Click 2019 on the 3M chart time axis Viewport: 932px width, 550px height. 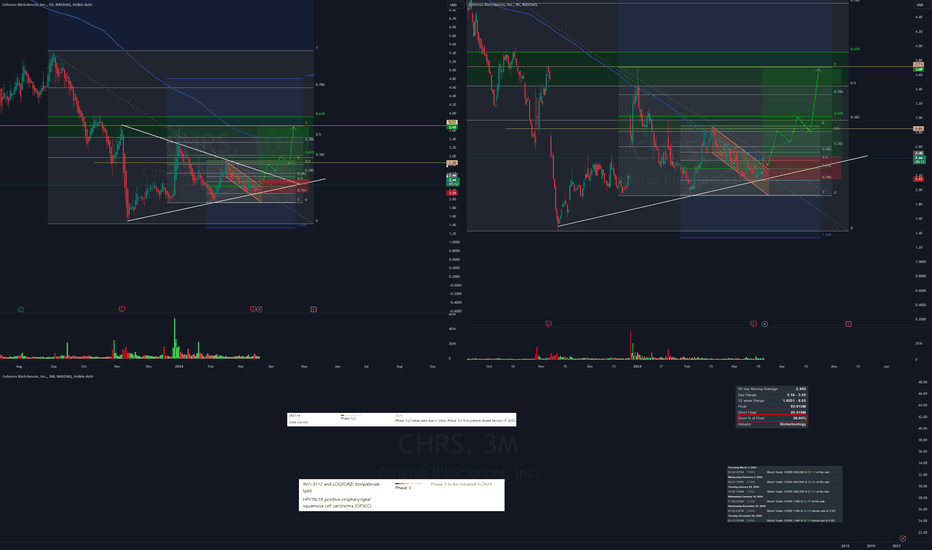(x=871, y=545)
